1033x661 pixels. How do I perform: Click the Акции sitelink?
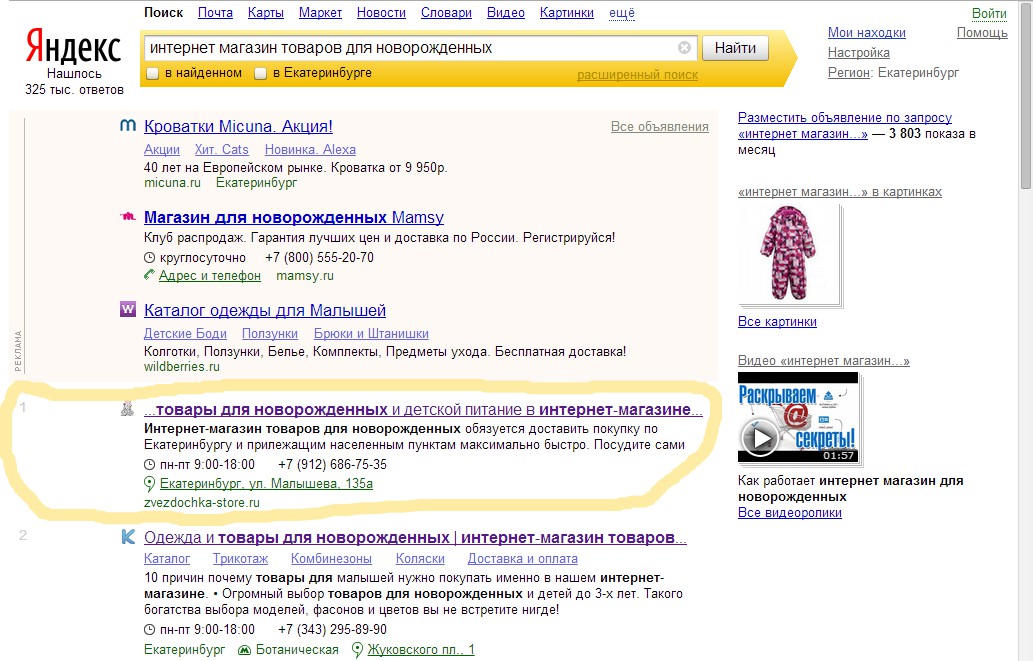[161, 150]
